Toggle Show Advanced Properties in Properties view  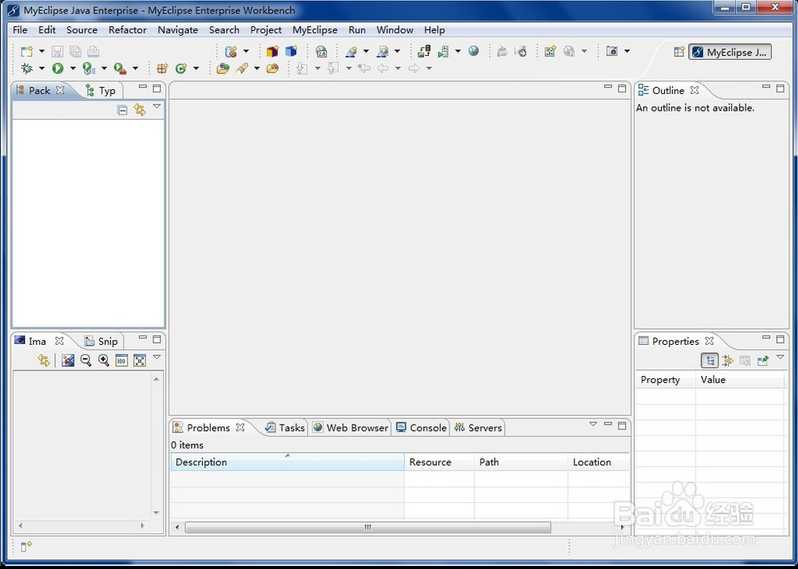click(x=728, y=361)
